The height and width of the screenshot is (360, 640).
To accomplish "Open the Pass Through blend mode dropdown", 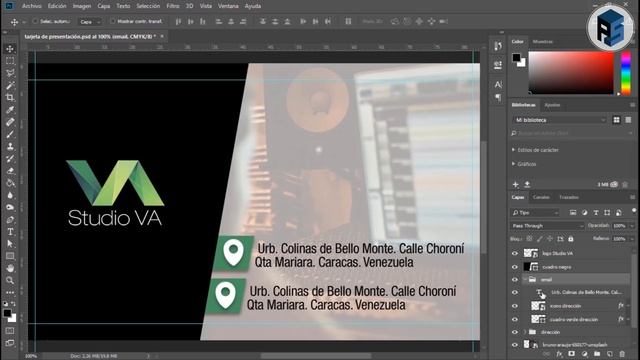I will pyautogui.click(x=547, y=226).
